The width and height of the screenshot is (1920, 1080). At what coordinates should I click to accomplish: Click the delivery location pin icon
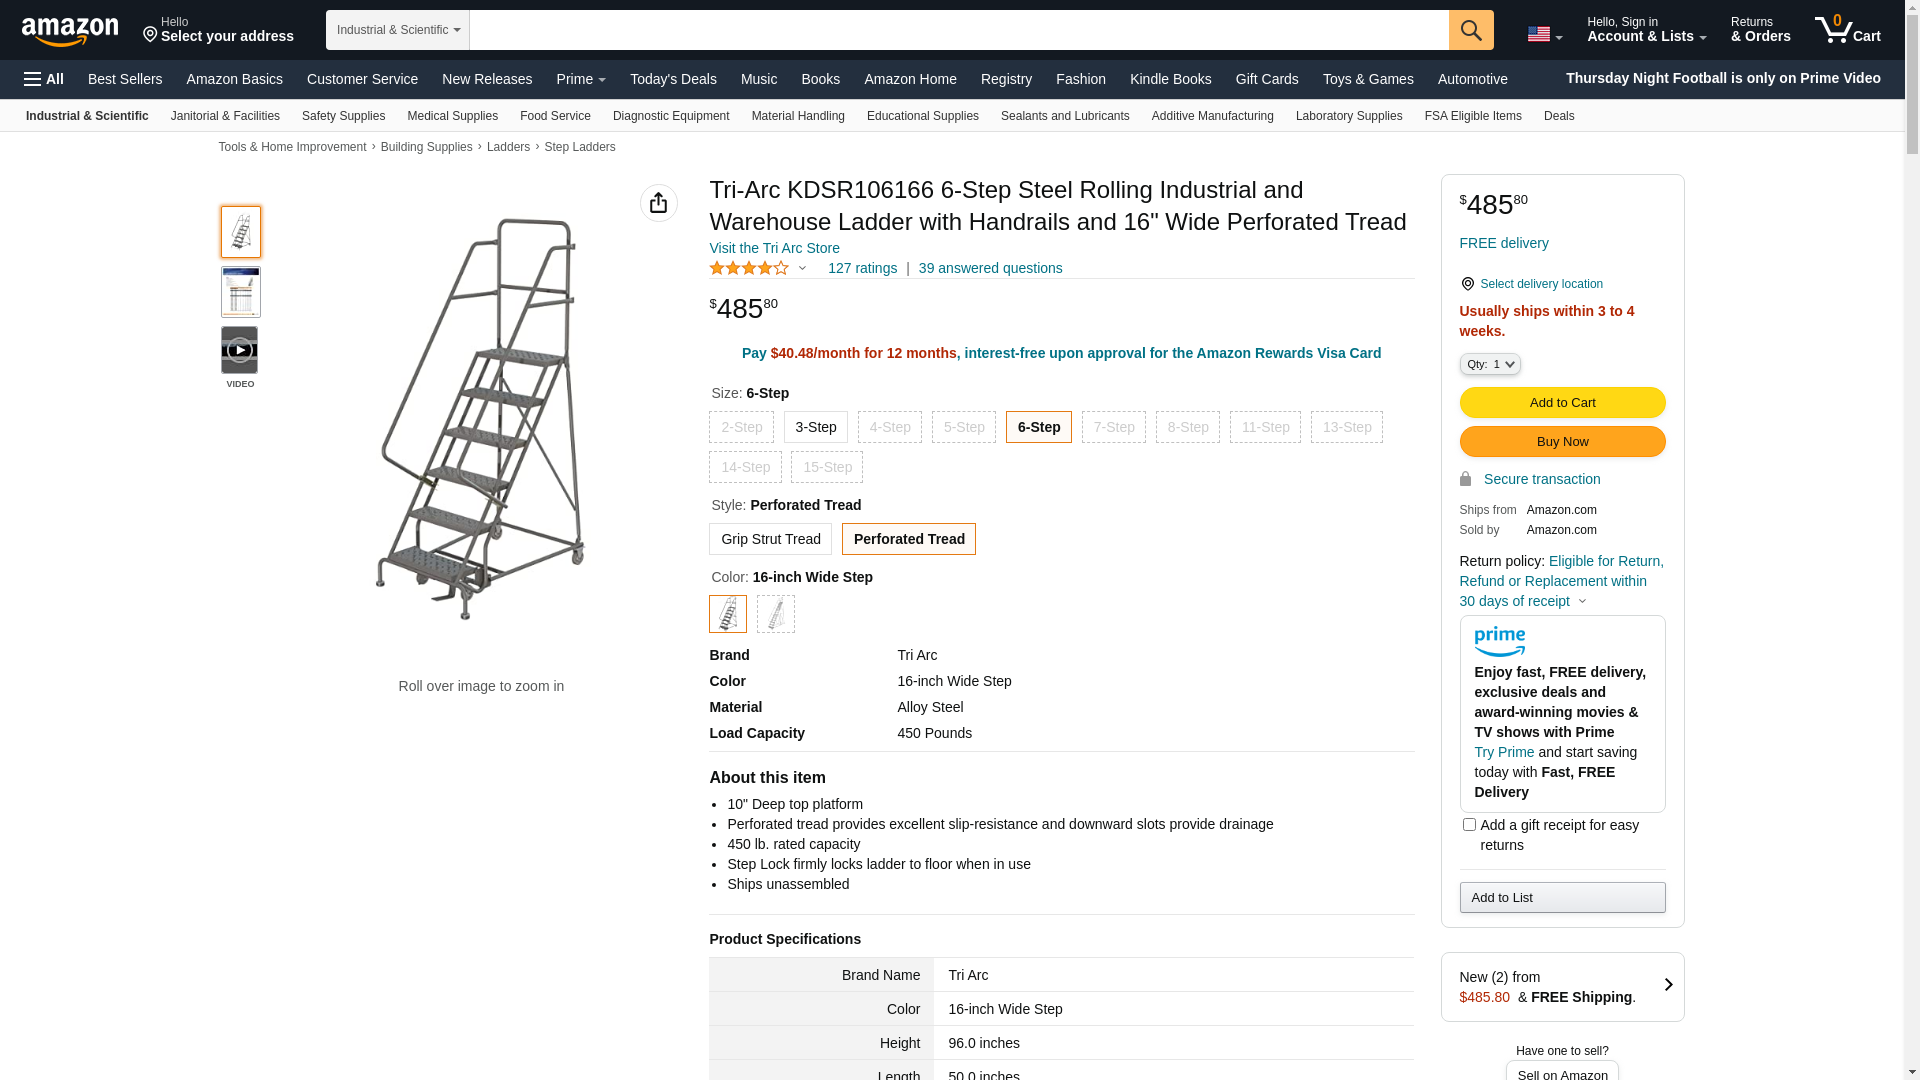pos(1467,284)
